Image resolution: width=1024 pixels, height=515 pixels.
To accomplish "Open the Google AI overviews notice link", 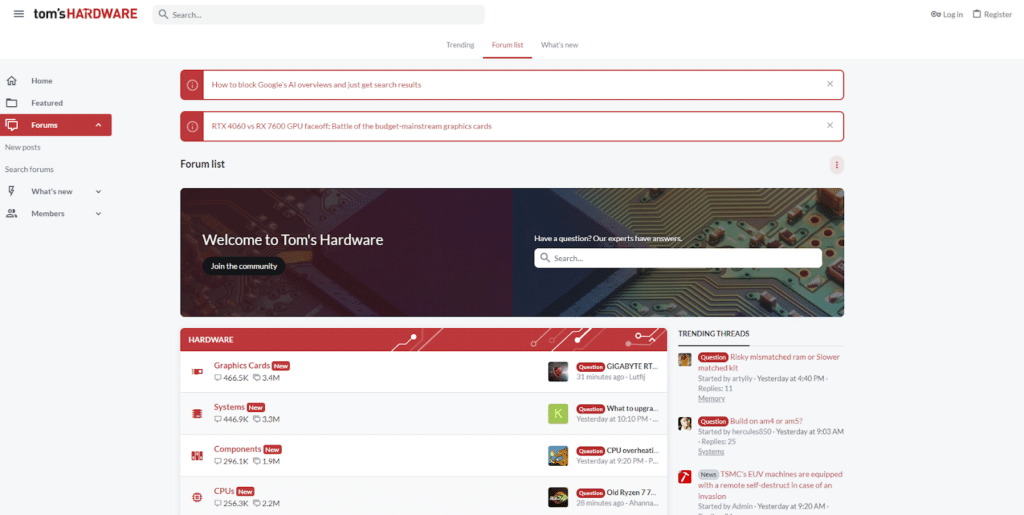I will [x=316, y=85].
